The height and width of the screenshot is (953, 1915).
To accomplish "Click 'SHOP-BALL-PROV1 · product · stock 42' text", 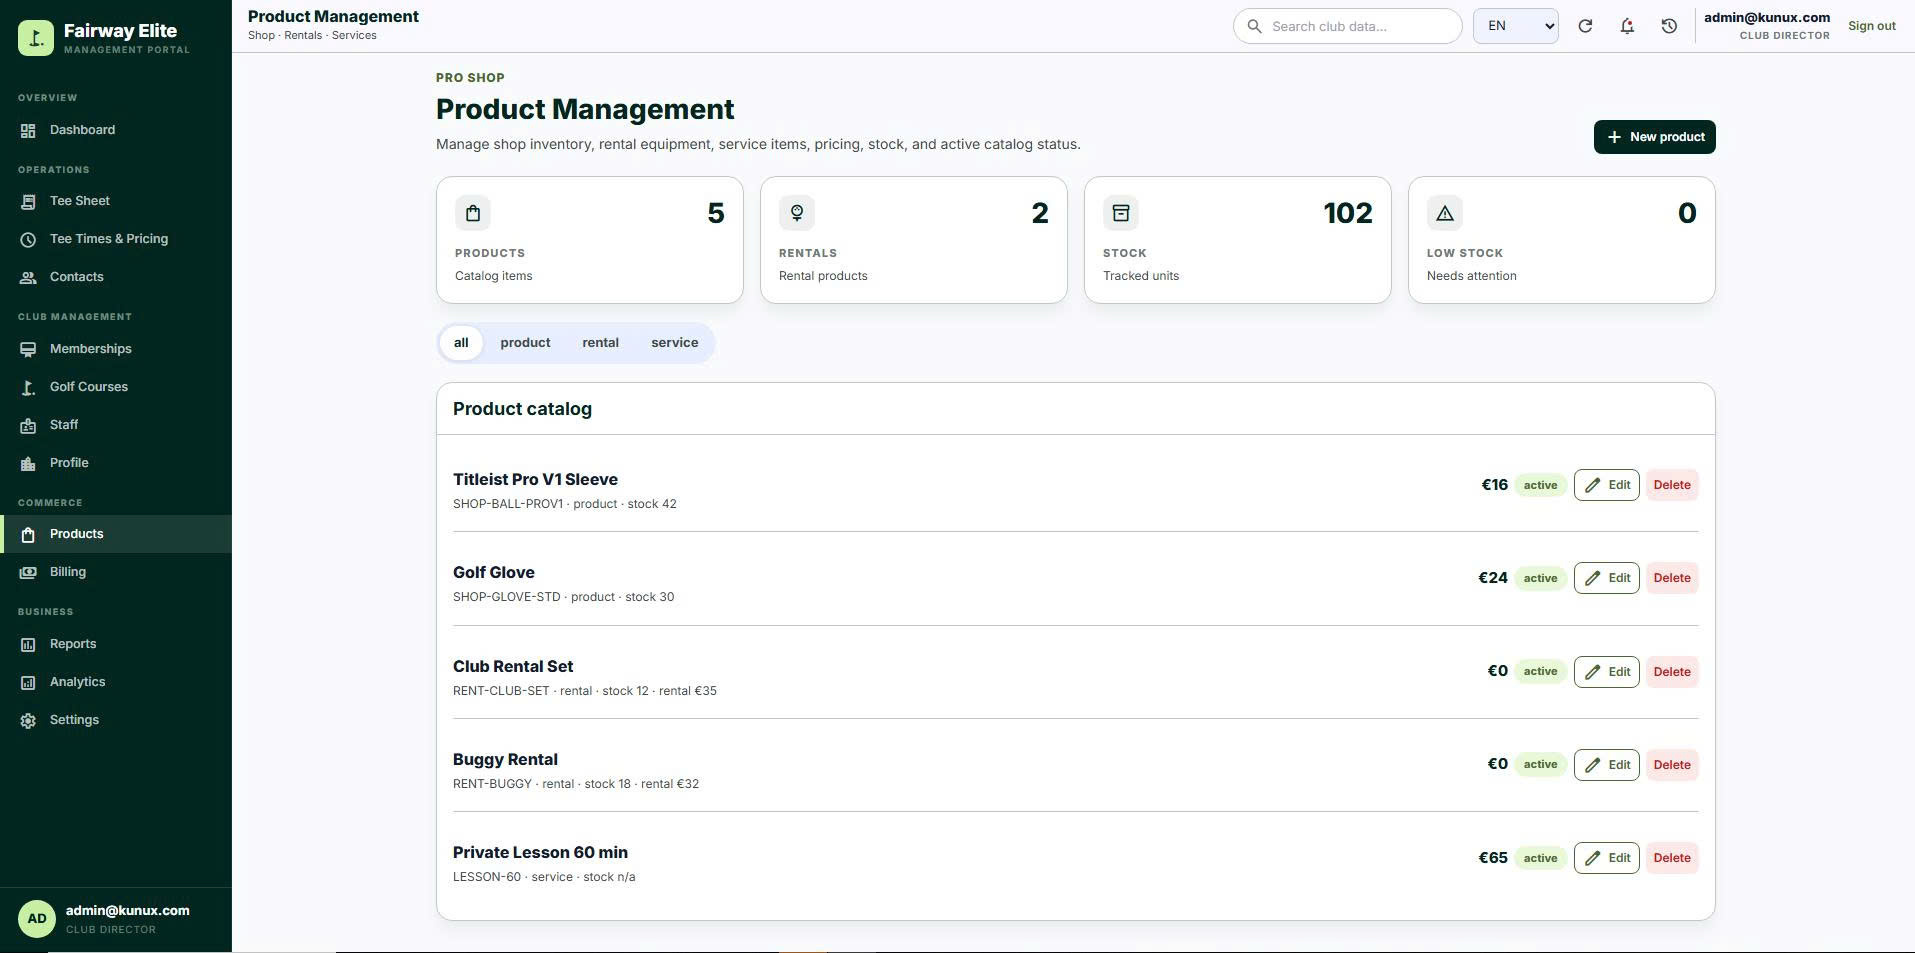I will (565, 504).
